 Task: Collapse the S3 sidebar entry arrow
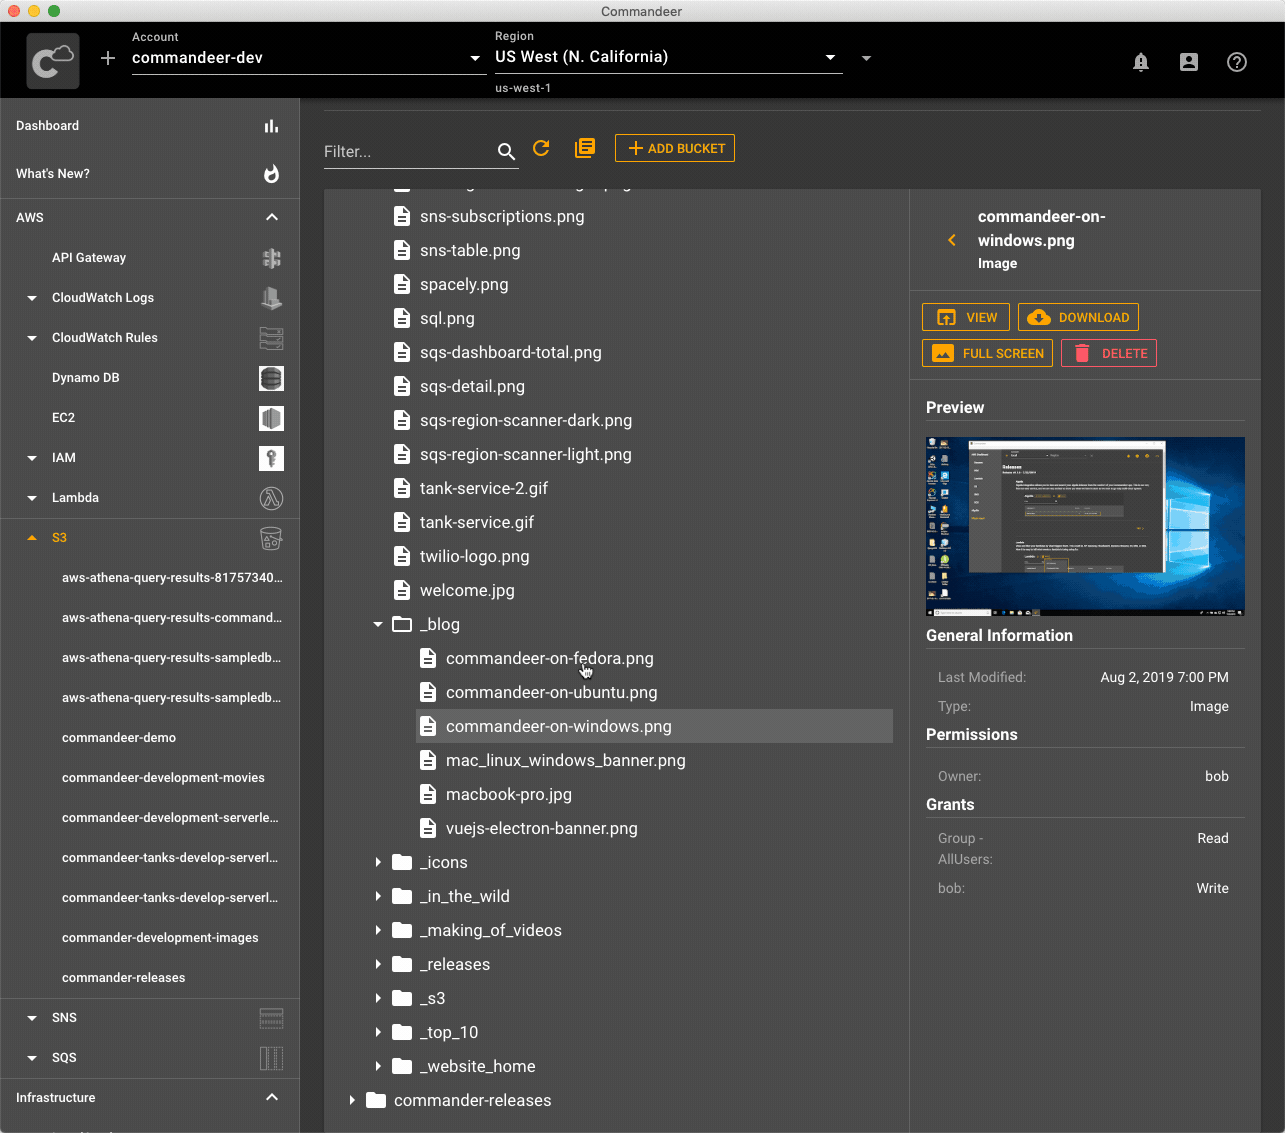(32, 538)
